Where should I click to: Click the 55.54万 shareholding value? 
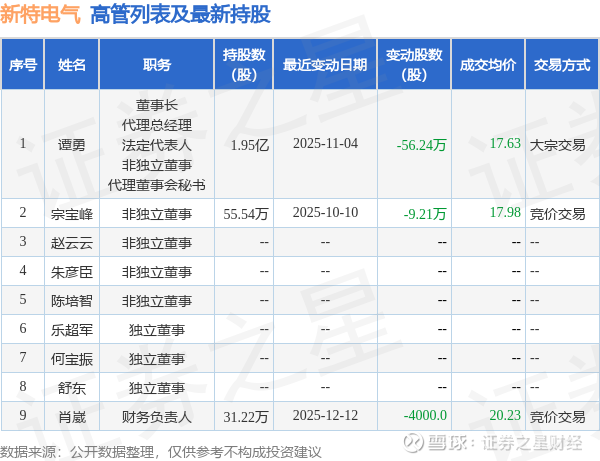pyautogui.click(x=246, y=214)
